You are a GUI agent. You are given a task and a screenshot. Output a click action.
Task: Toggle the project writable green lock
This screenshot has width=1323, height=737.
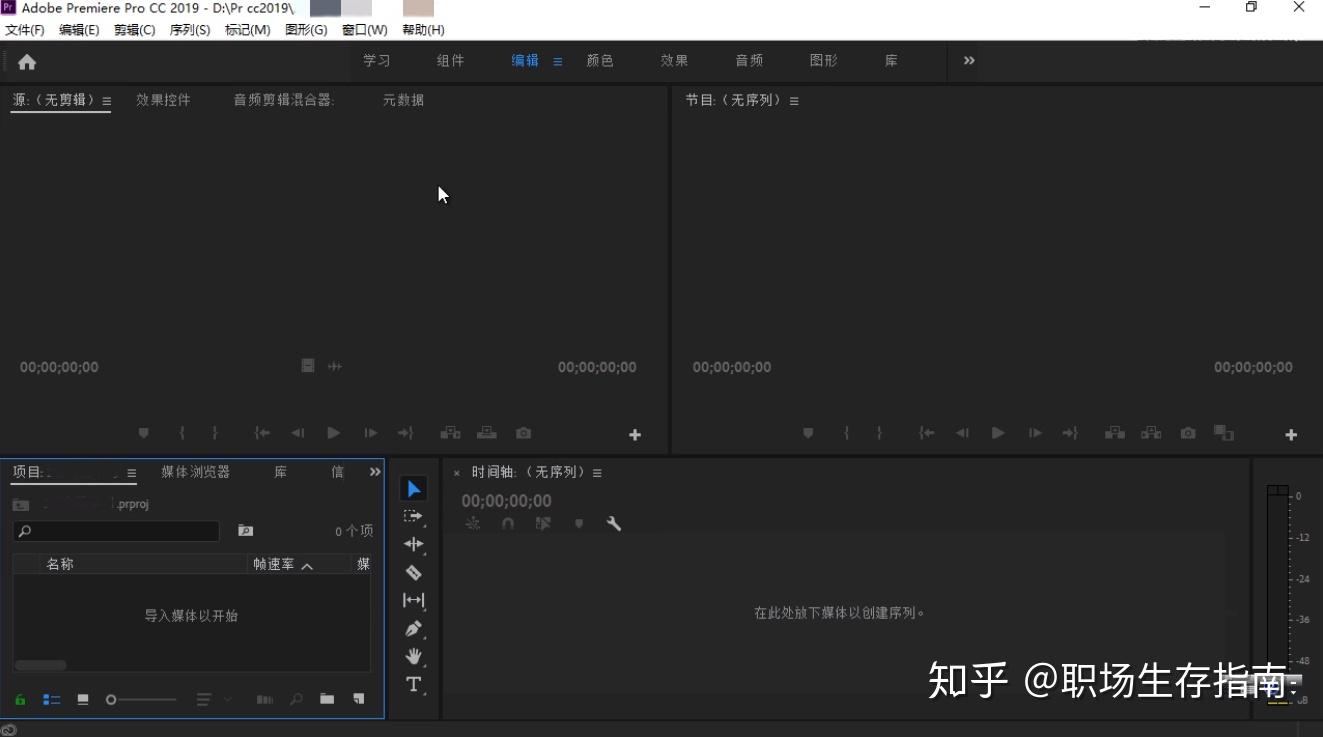tap(20, 699)
